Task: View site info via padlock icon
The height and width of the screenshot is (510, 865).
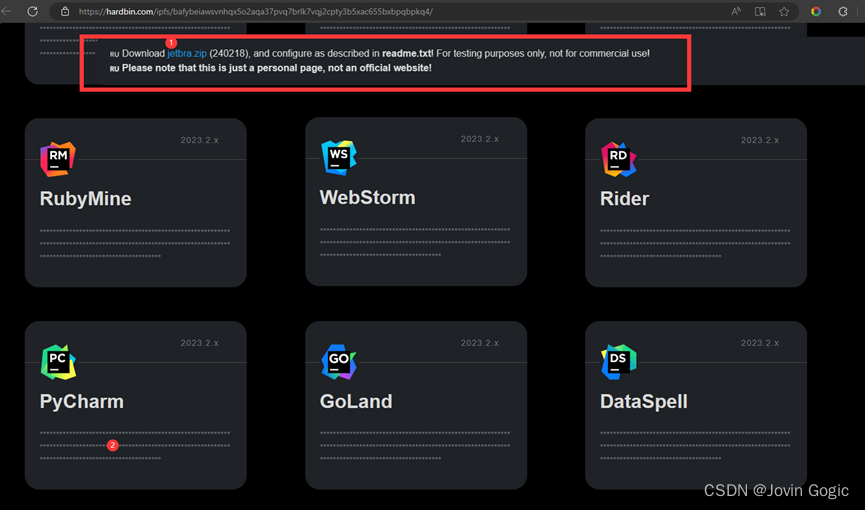Action: (x=65, y=11)
